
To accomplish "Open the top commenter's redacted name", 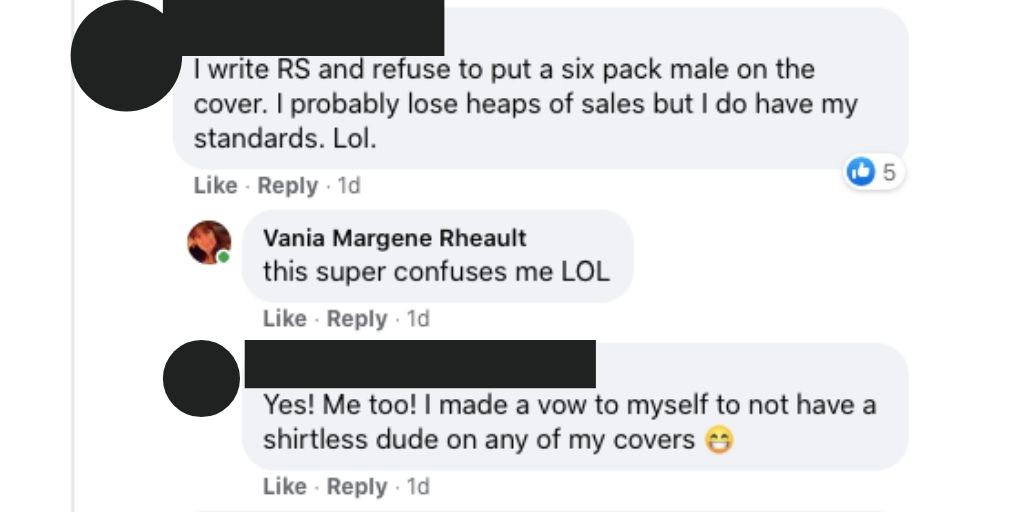I will pyautogui.click(x=303, y=30).
